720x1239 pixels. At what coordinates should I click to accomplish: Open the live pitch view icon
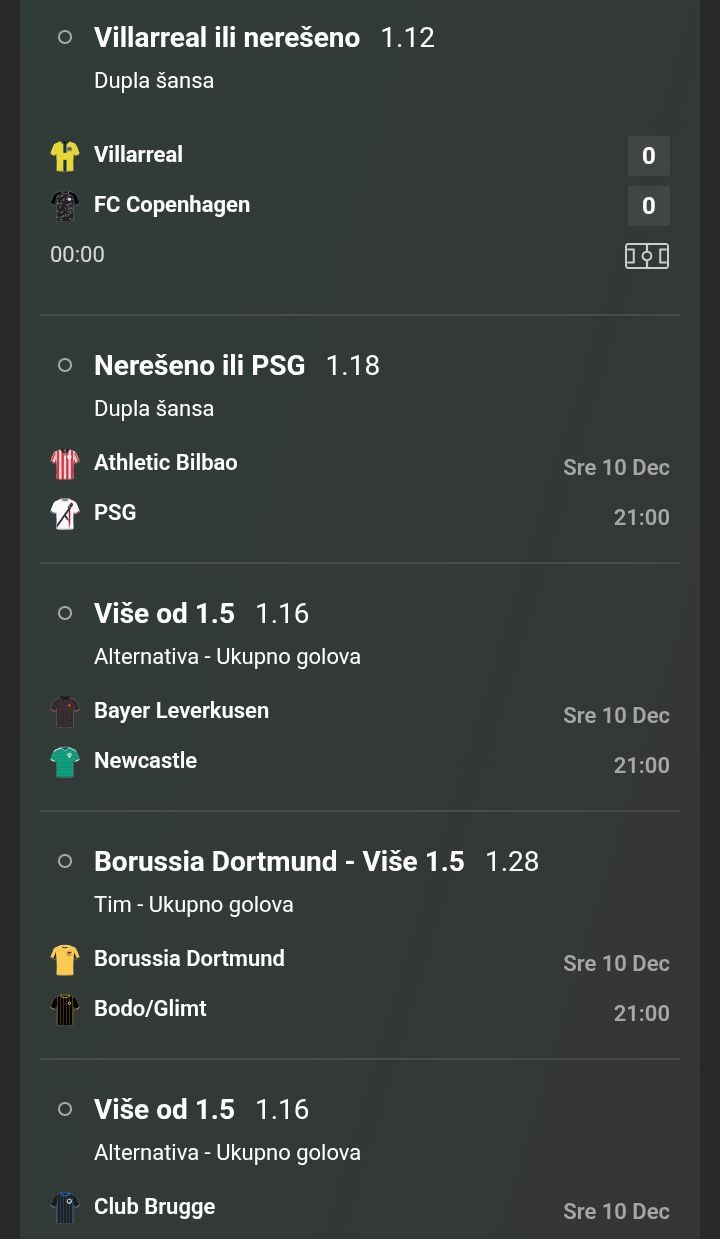click(x=647, y=256)
